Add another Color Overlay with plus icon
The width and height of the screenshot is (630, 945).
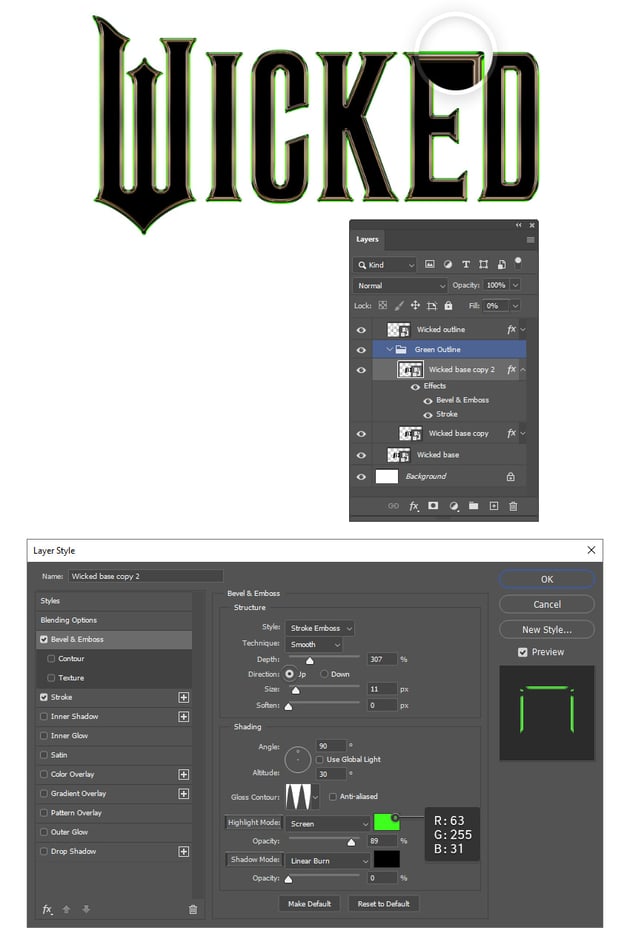coord(184,774)
